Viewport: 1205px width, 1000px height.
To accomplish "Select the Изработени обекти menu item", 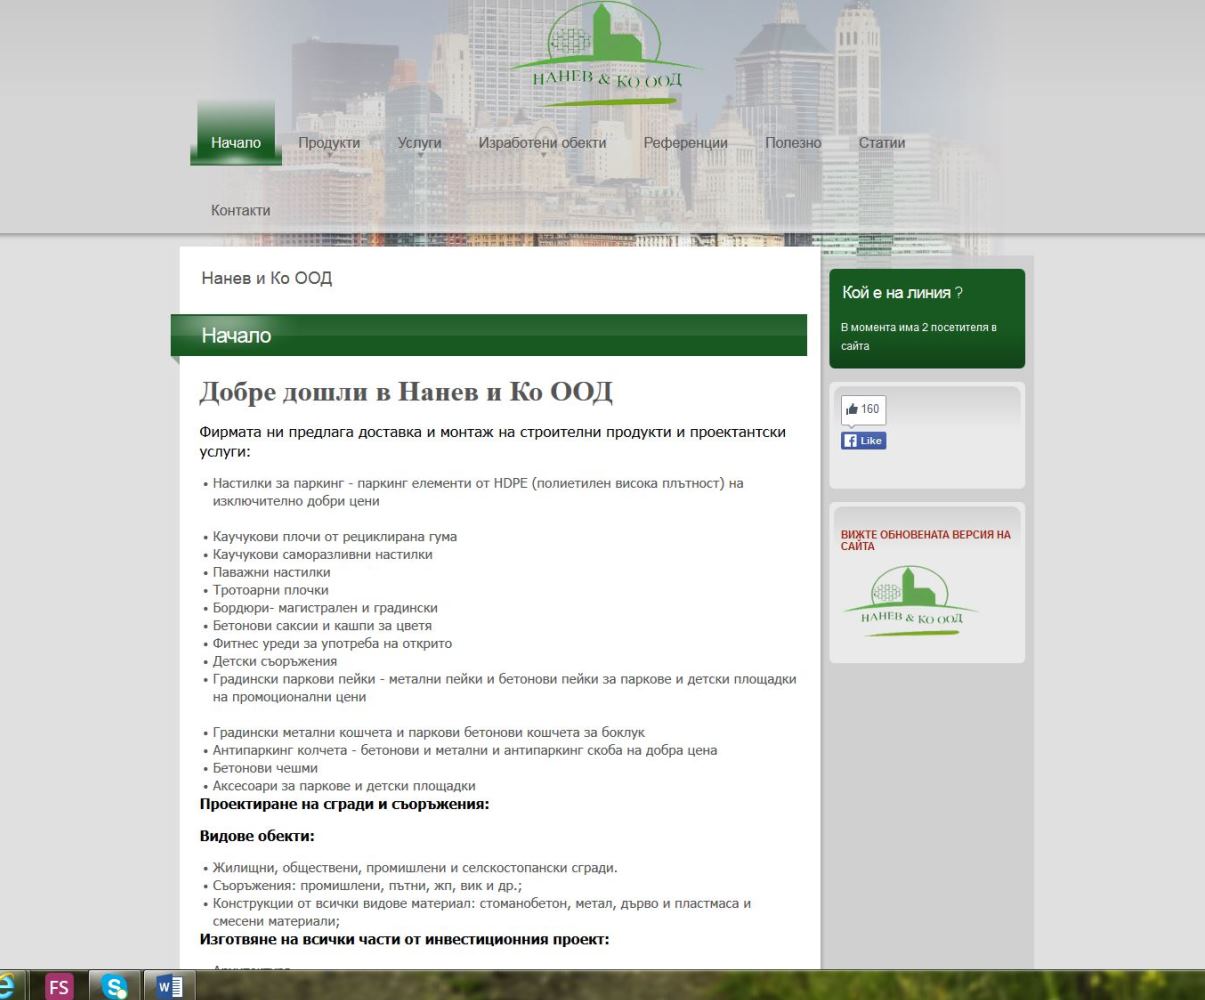I will [x=542, y=143].
